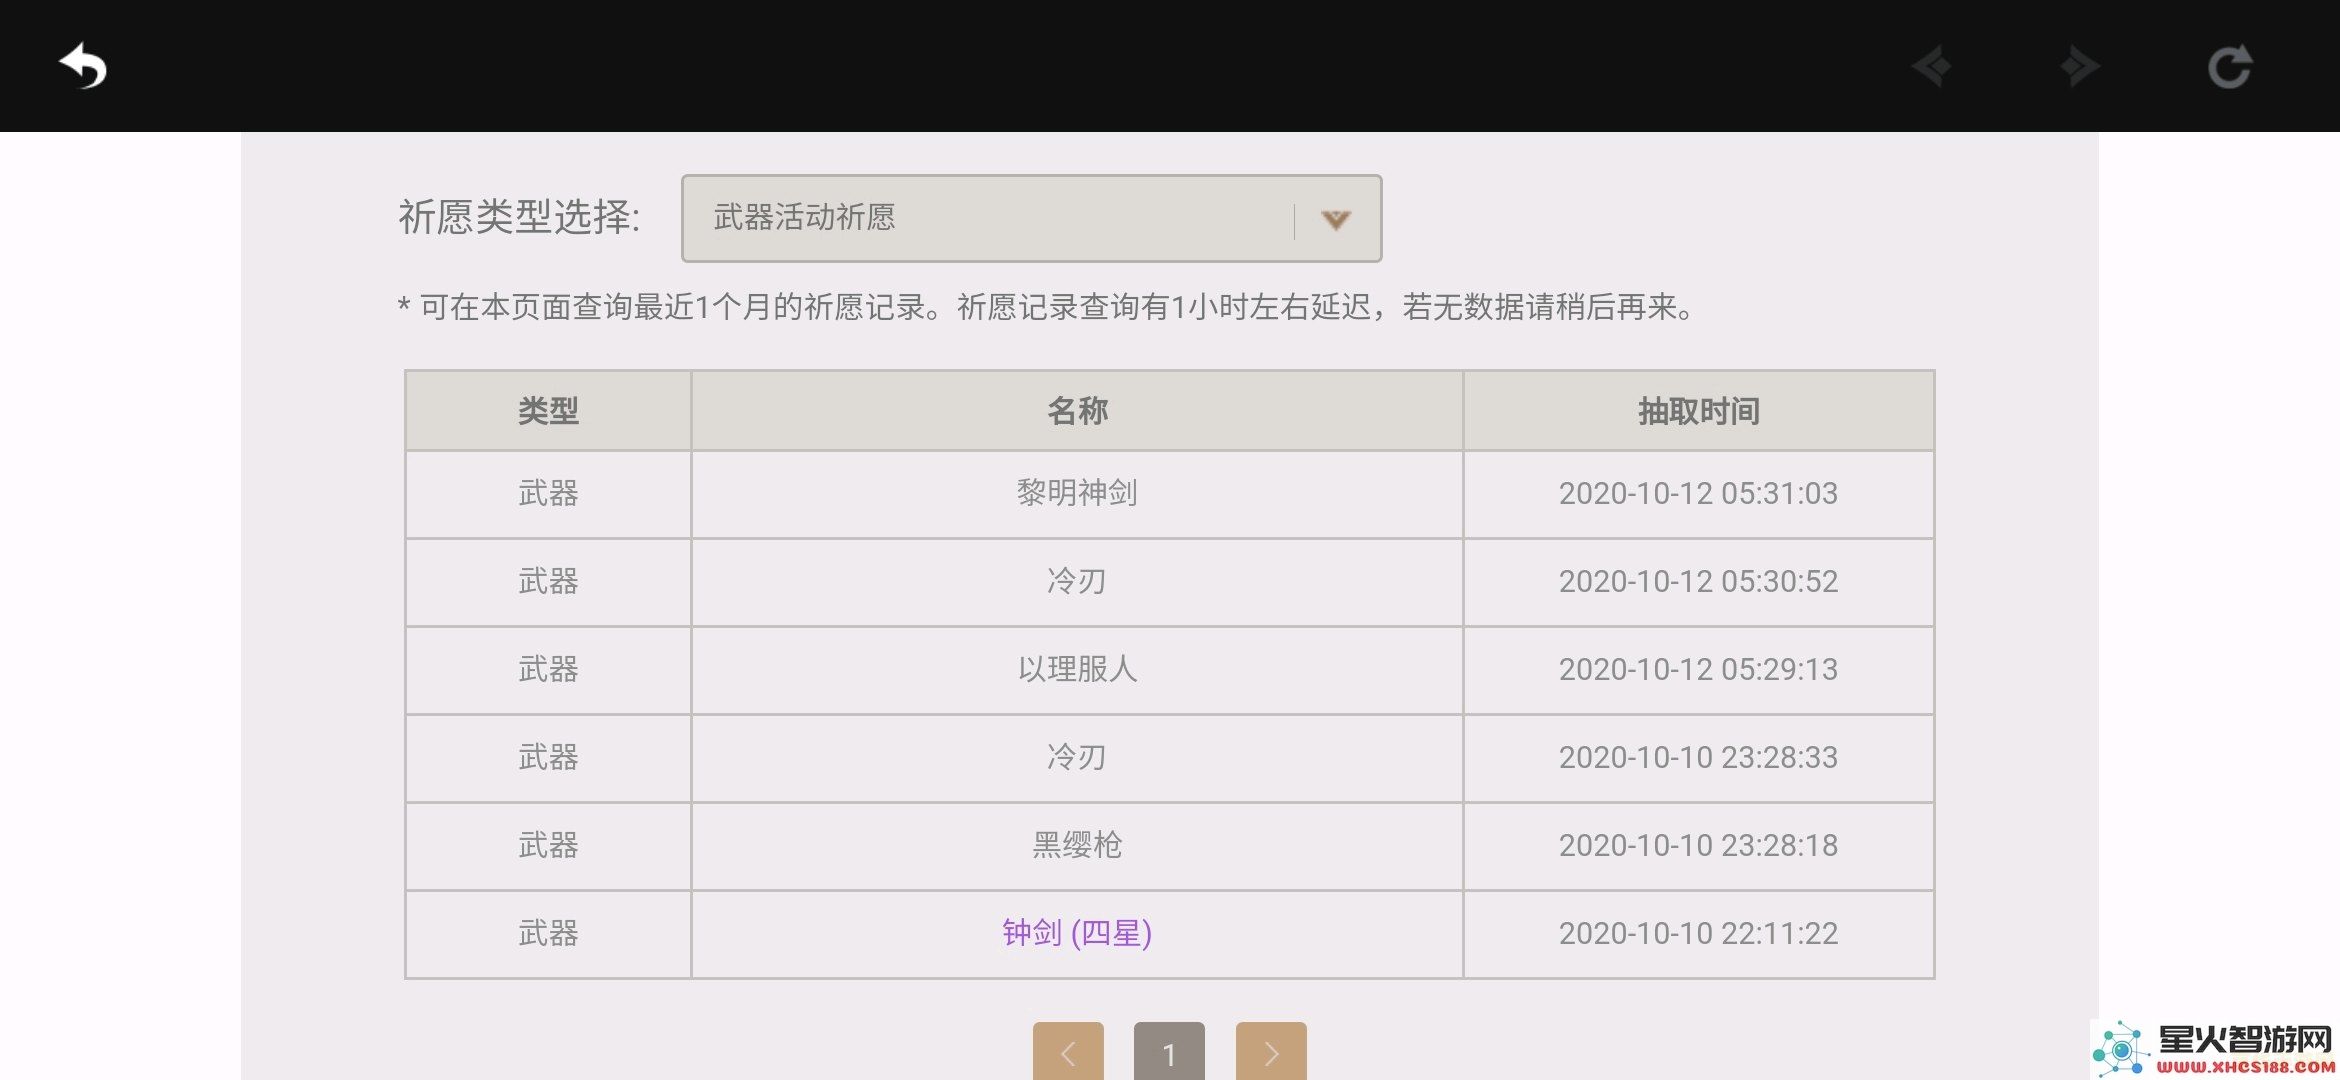Screen dimensions: 2340x1080
Task: Tap the back arrow icon
Action: pyautogui.click(x=83, y=67)
